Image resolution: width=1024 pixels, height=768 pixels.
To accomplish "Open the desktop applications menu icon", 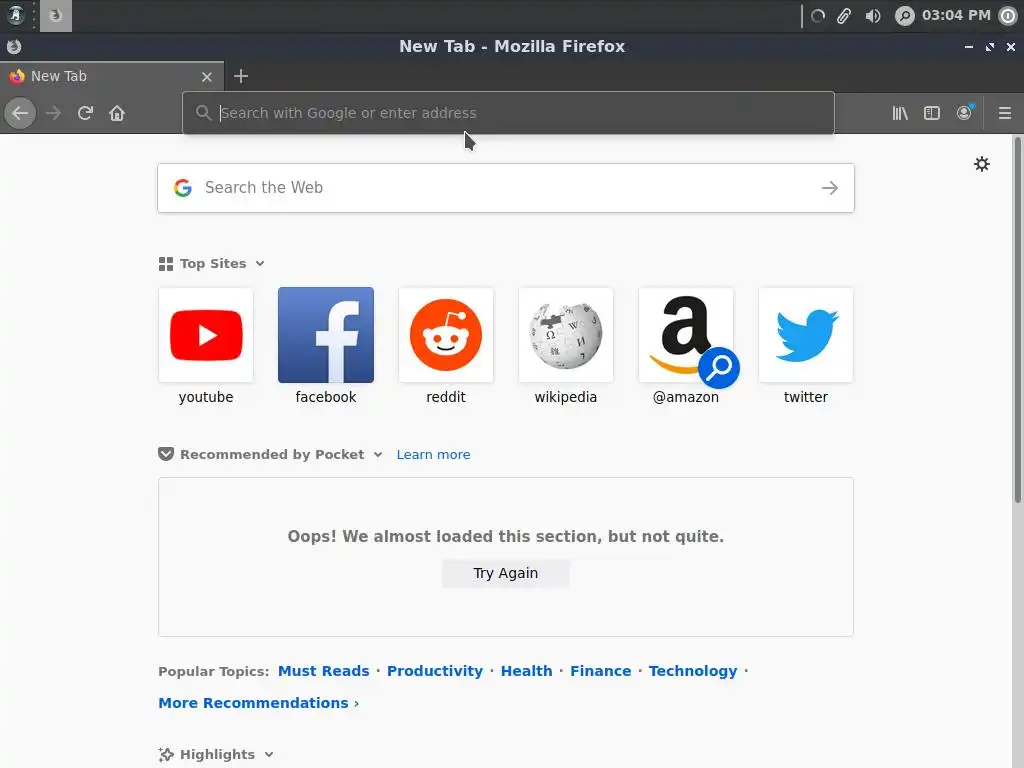I will click(x=16, y=15).
